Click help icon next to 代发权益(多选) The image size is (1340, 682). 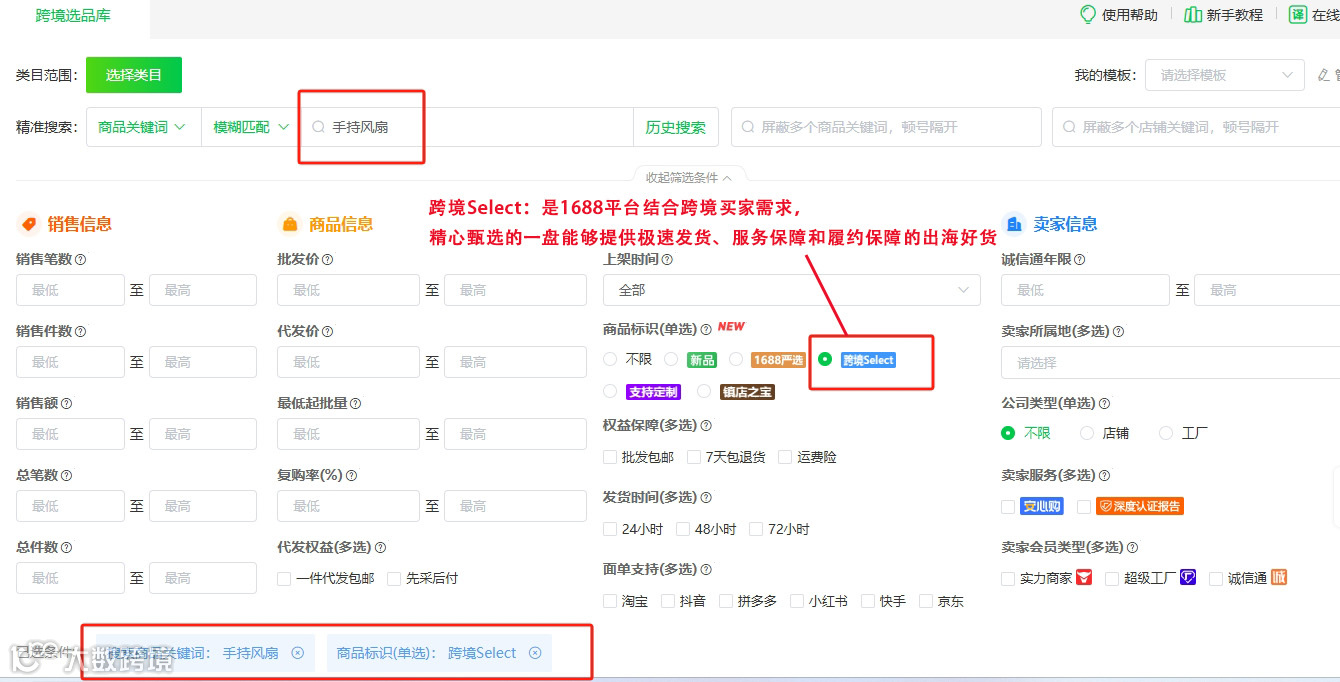(x=380, y=548)
